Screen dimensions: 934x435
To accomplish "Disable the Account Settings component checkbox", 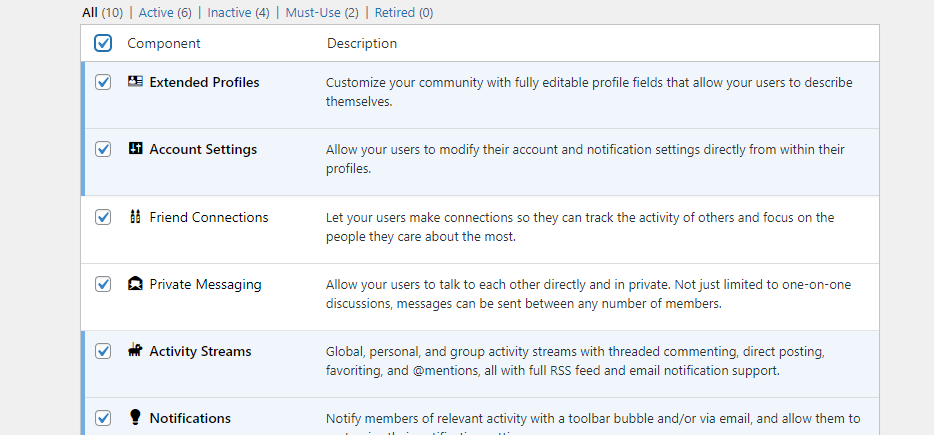I will 103,149.
